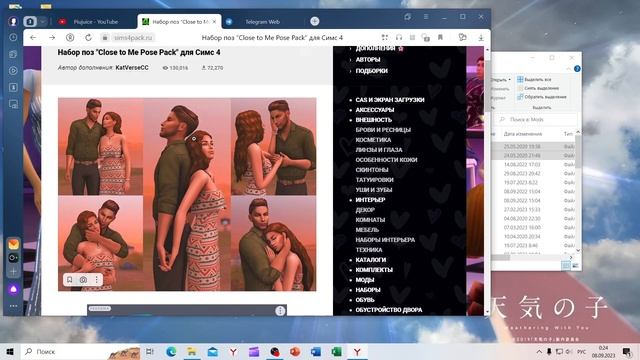
Task: Click the headphones read-aloud icon
Action: [x=399, y=38]
